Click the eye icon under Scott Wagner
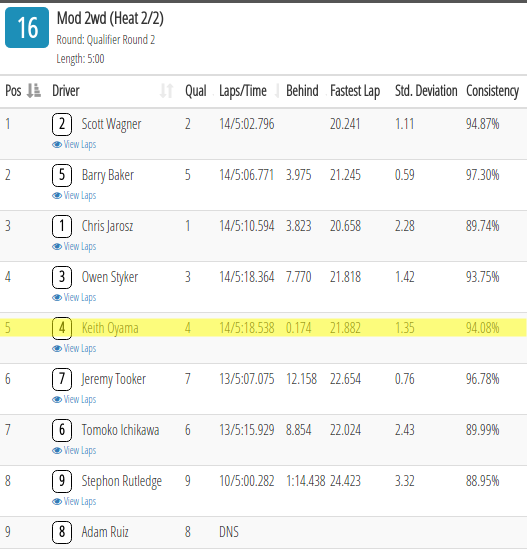This screenshot has width=527, height=555. click(57, 144)
